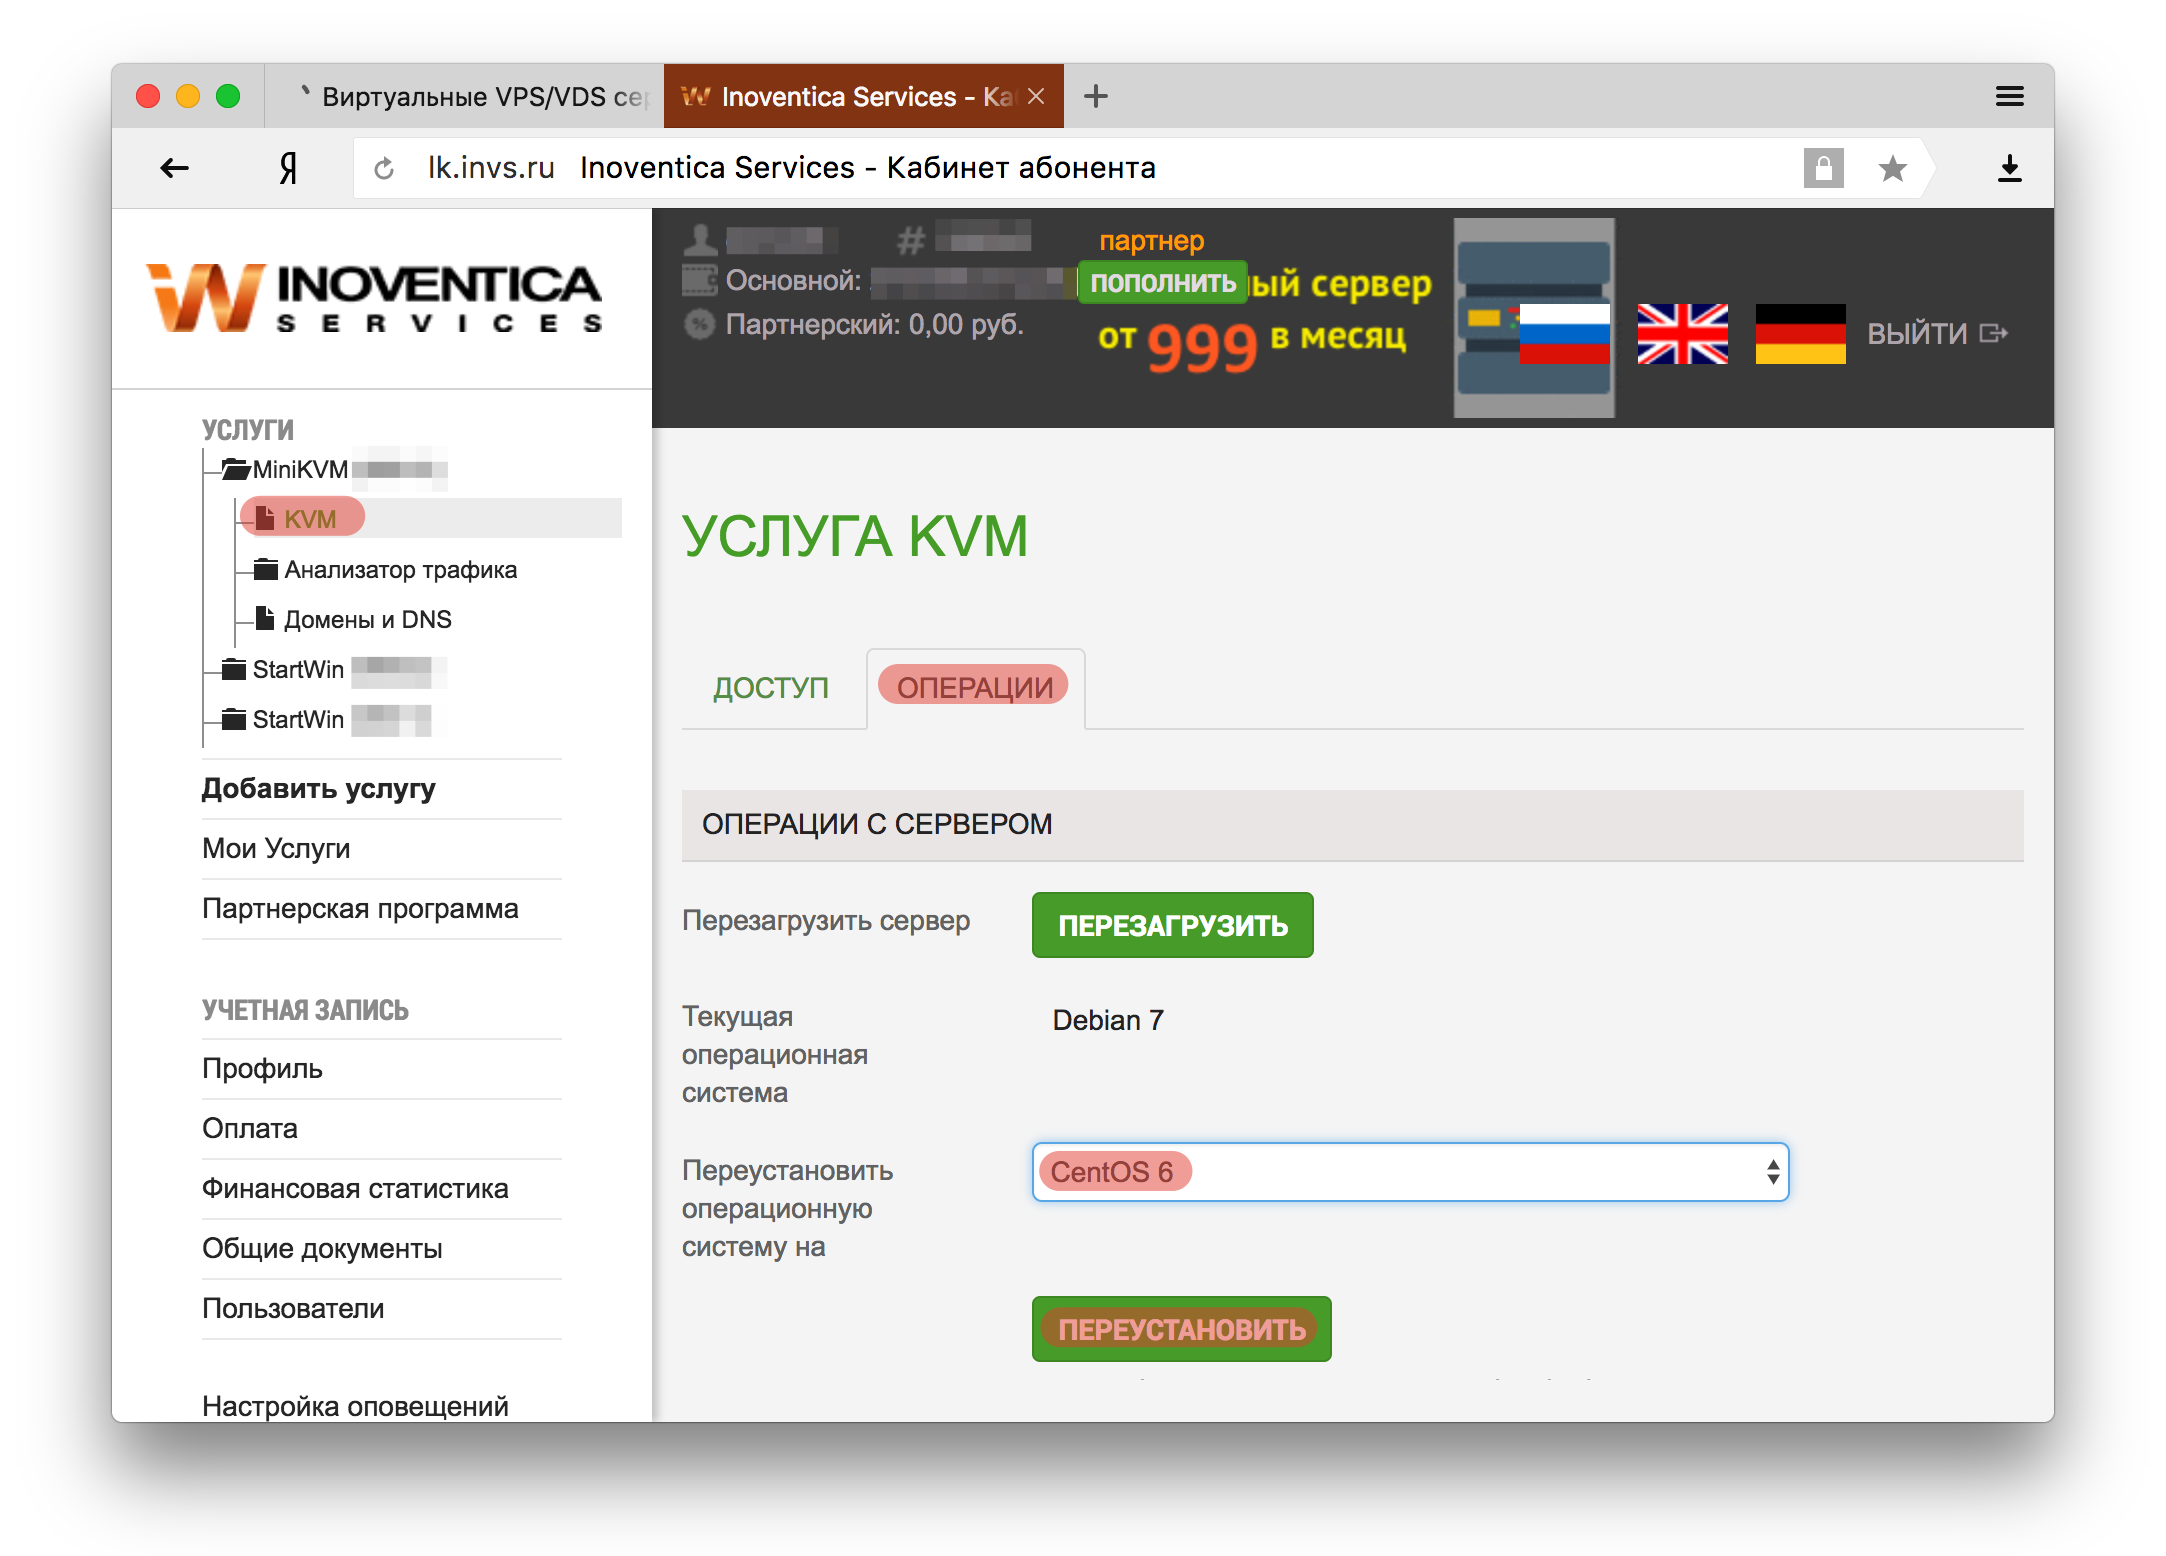This screenshot has height=1556, width=2166.
Task: Open a new tab with plus icon
Action: 1096,96
